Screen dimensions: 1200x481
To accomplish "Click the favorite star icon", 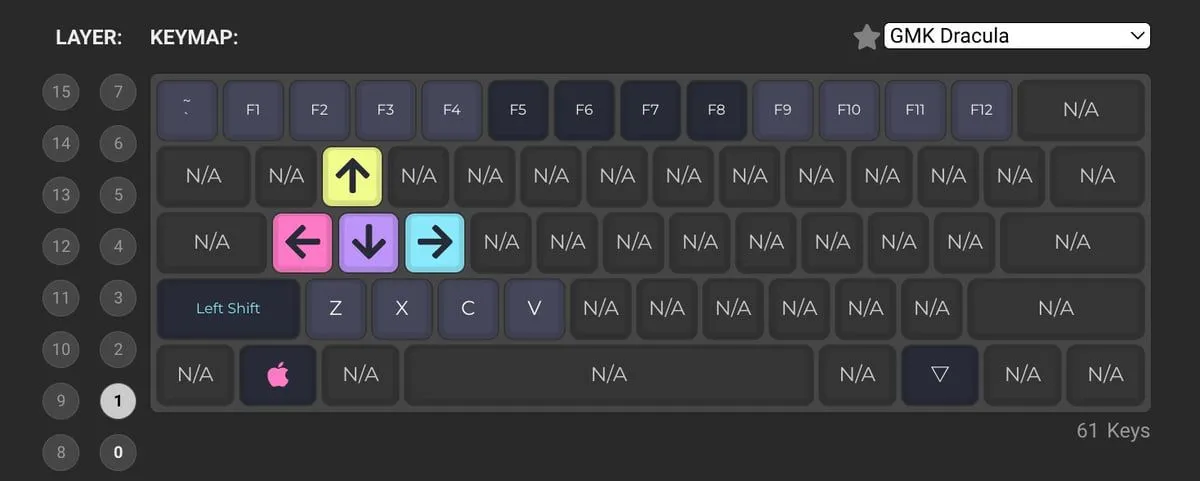I will click(866, 37).
